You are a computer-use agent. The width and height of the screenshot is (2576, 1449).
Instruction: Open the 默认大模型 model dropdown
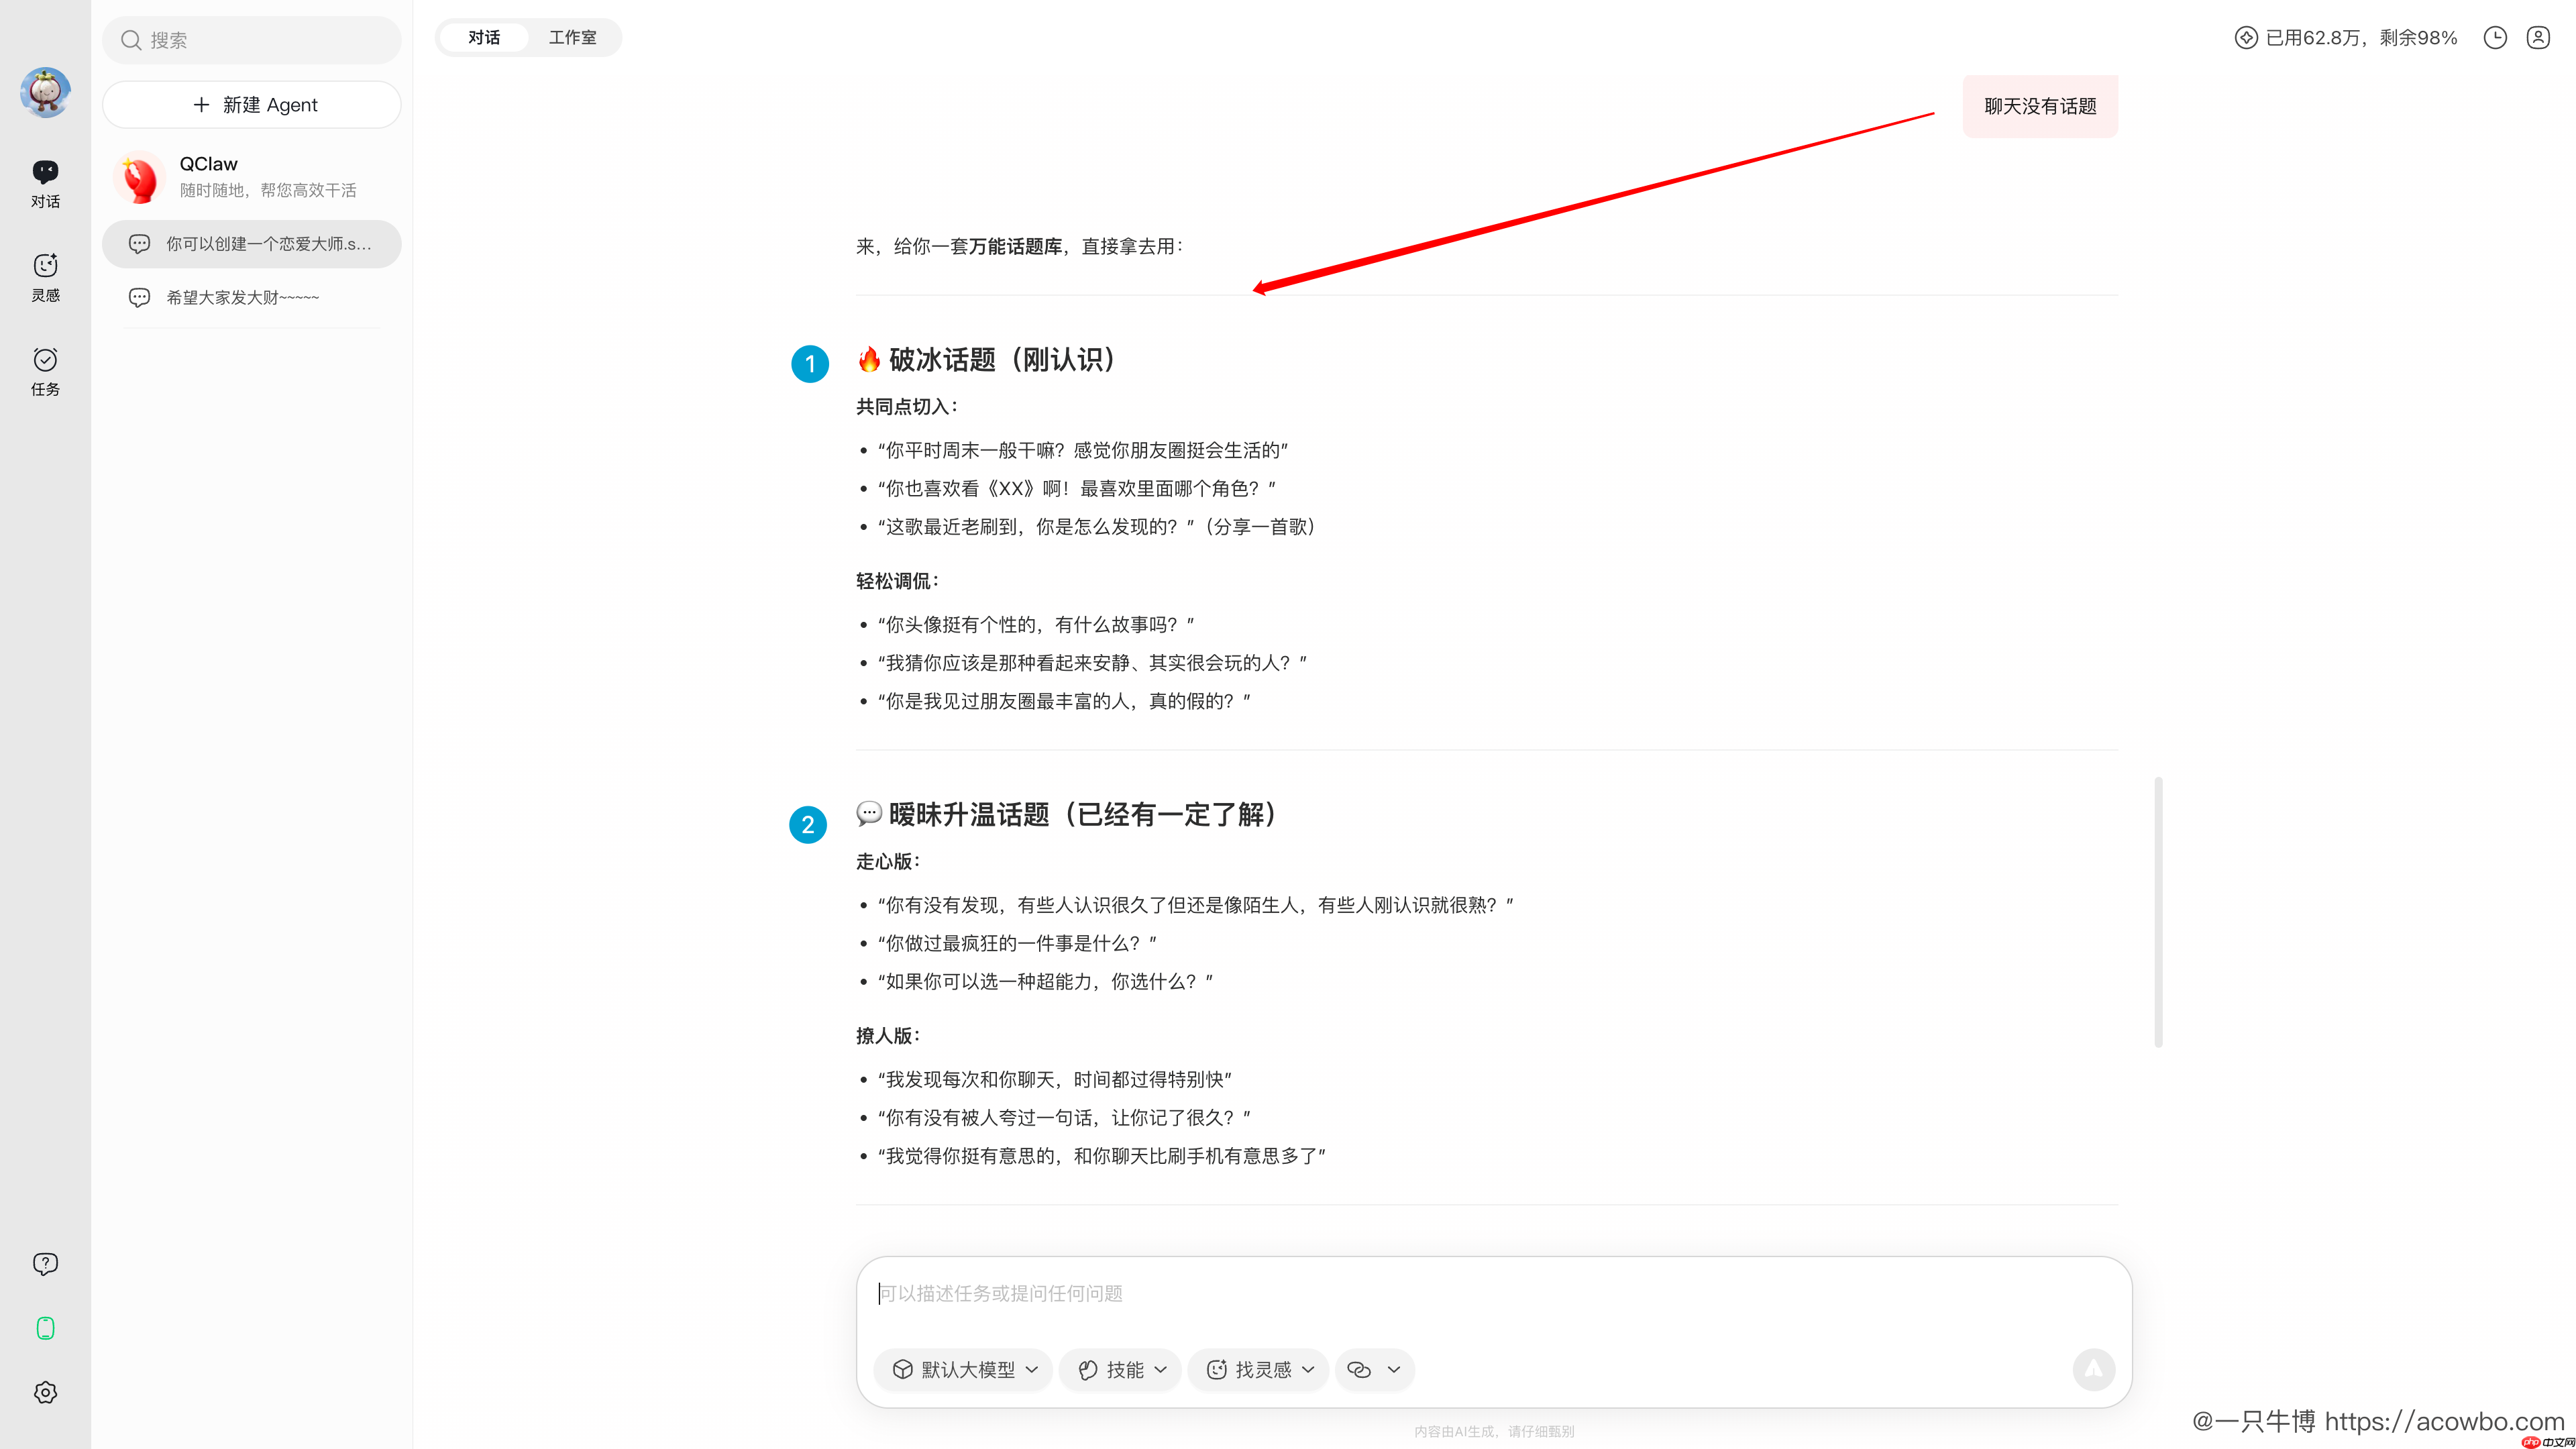pyautogui.click(x=964, y=1370)
